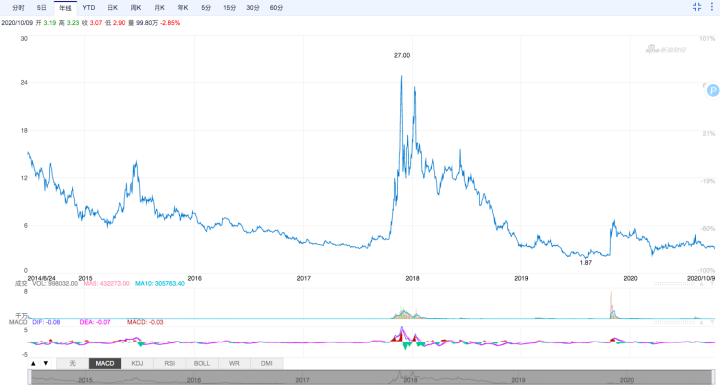
Task: Click the 2020/10/9 end date label
Action: tap(701, 278)
